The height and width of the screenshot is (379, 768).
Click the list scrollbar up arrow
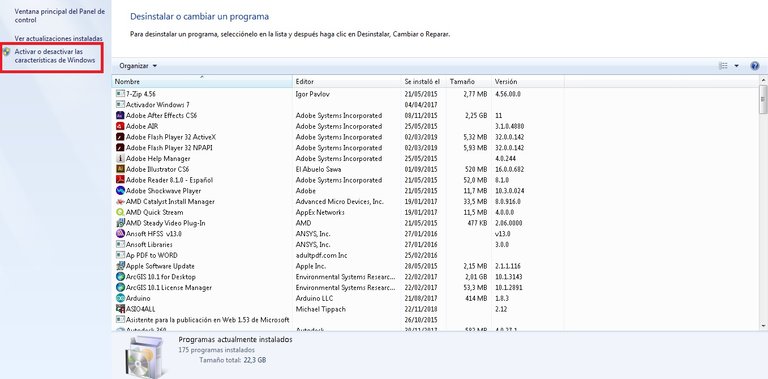click(x=764, y=80)
